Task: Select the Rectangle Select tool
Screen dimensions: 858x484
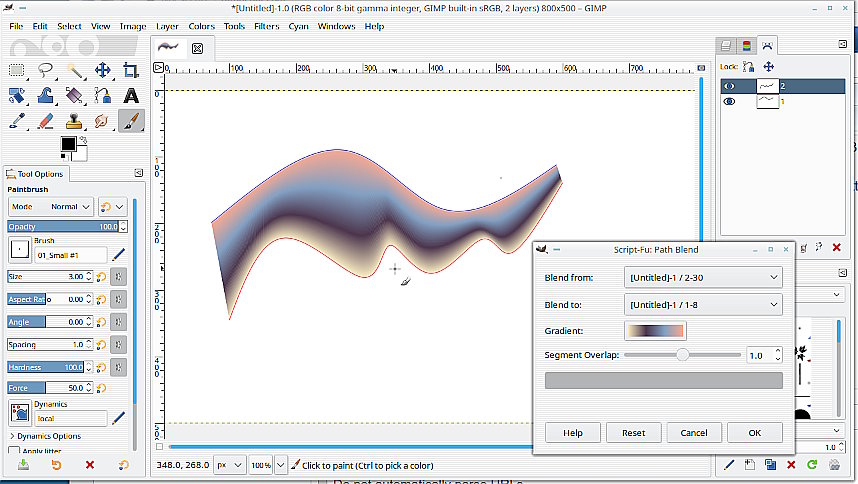Action: (x=17, y=70)
